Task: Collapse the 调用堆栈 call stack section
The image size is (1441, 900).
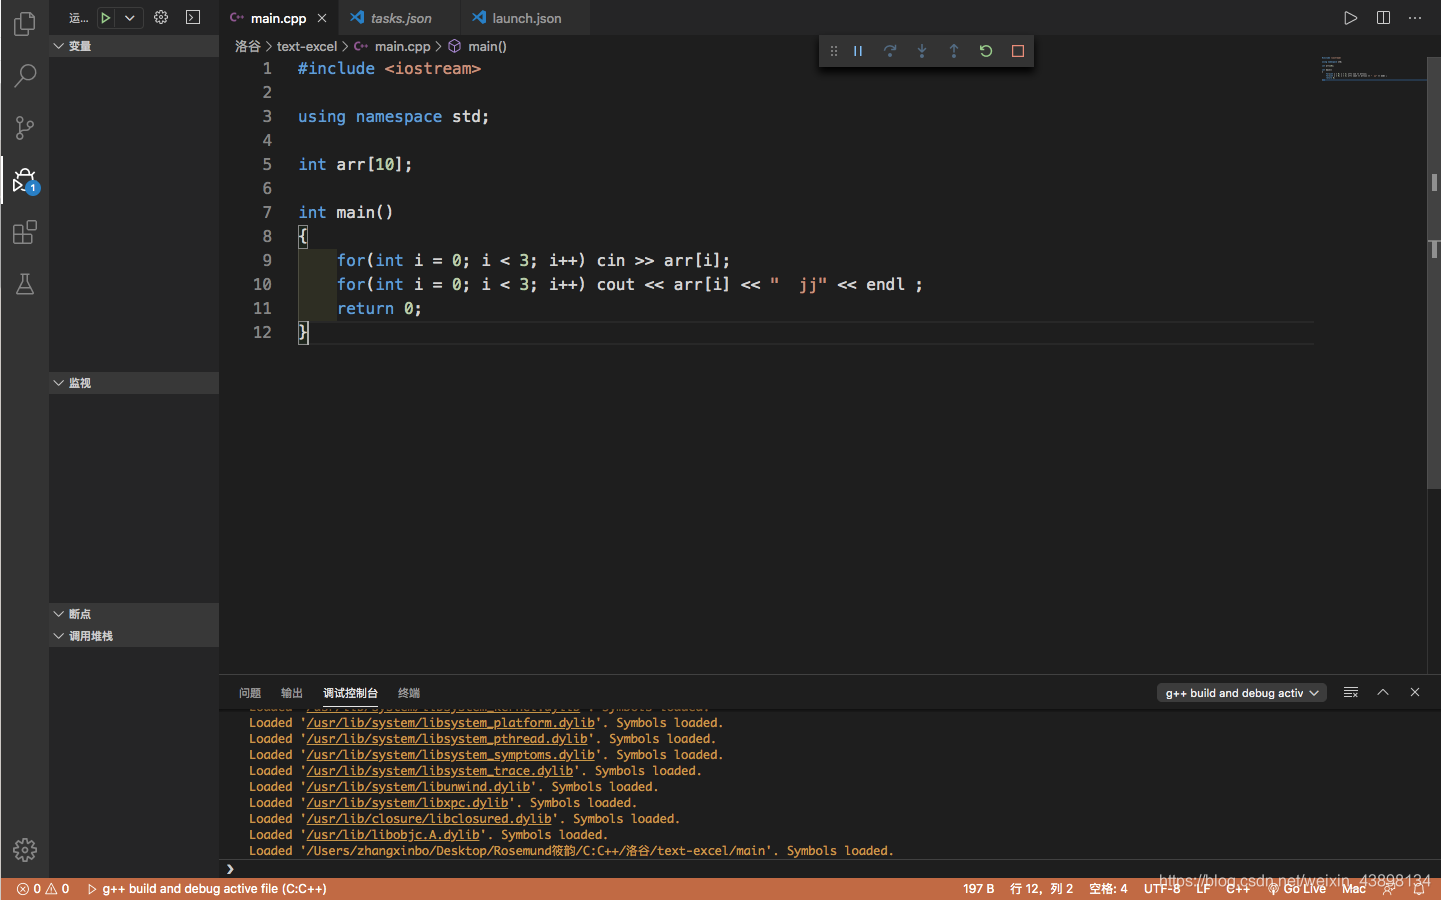Action: [x=134, y=636]
